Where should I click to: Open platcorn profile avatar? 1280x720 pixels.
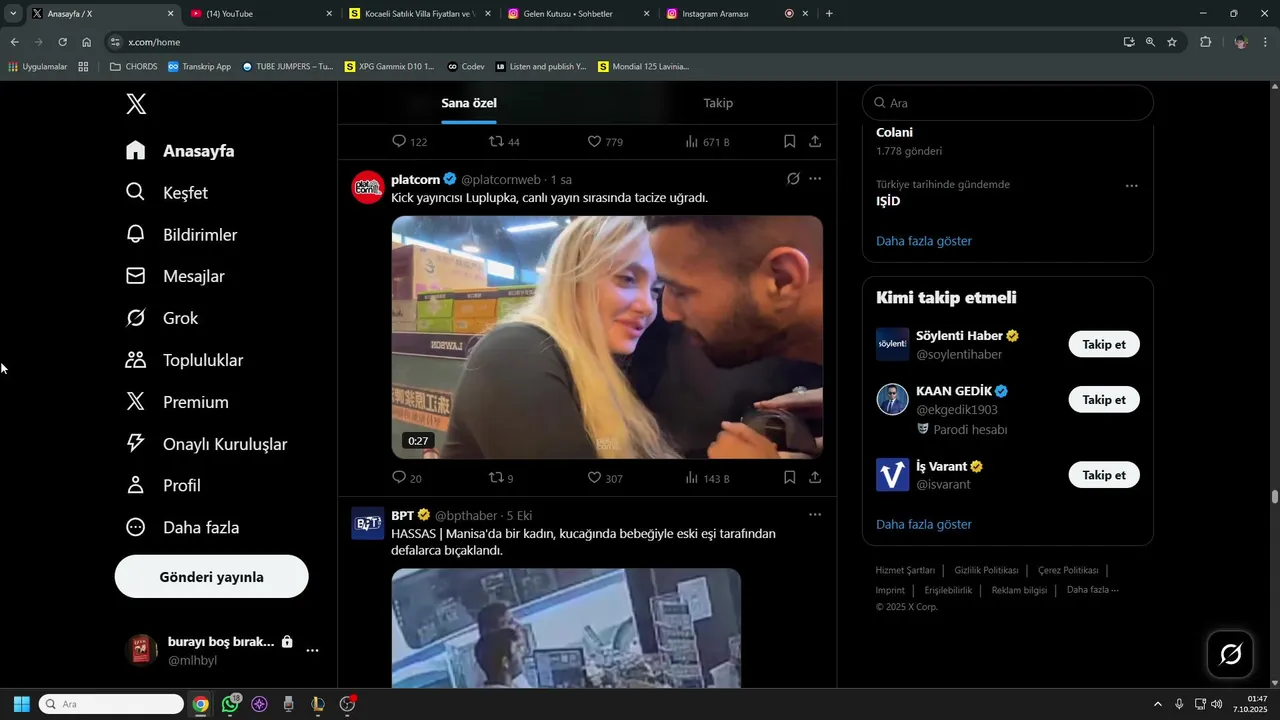368,187
